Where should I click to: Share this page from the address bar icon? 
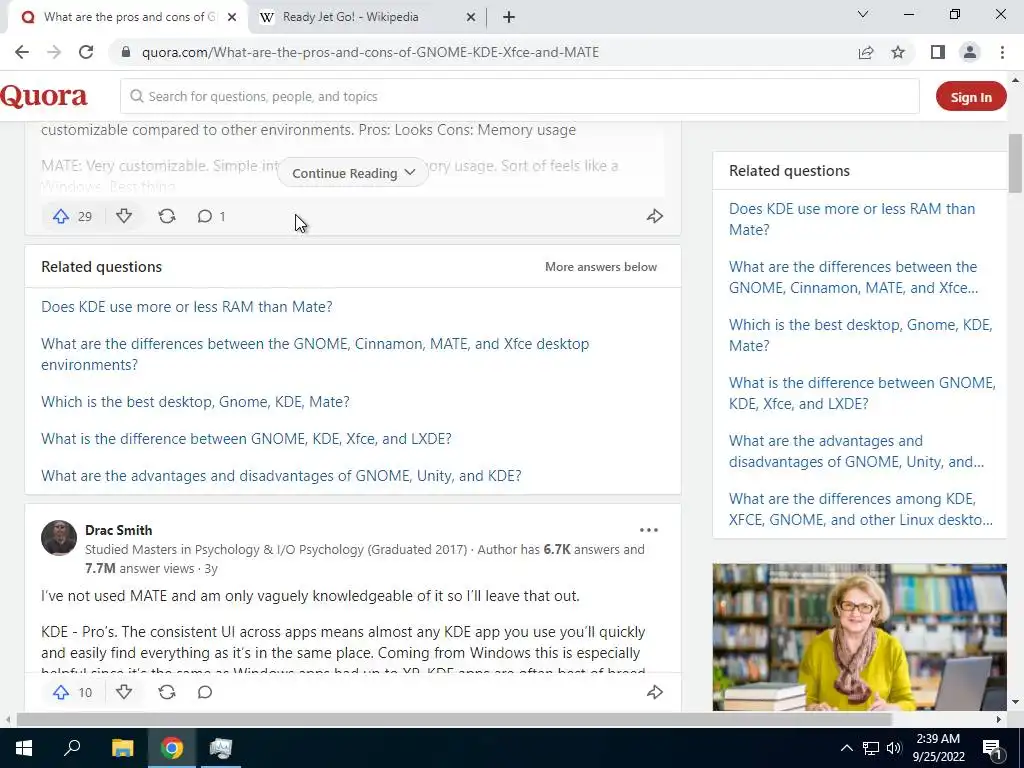click(866, 52)
